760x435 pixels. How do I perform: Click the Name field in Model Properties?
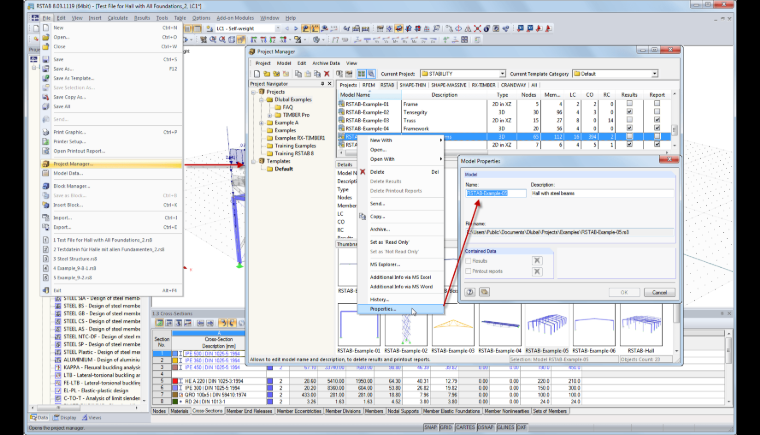point(495,193)
